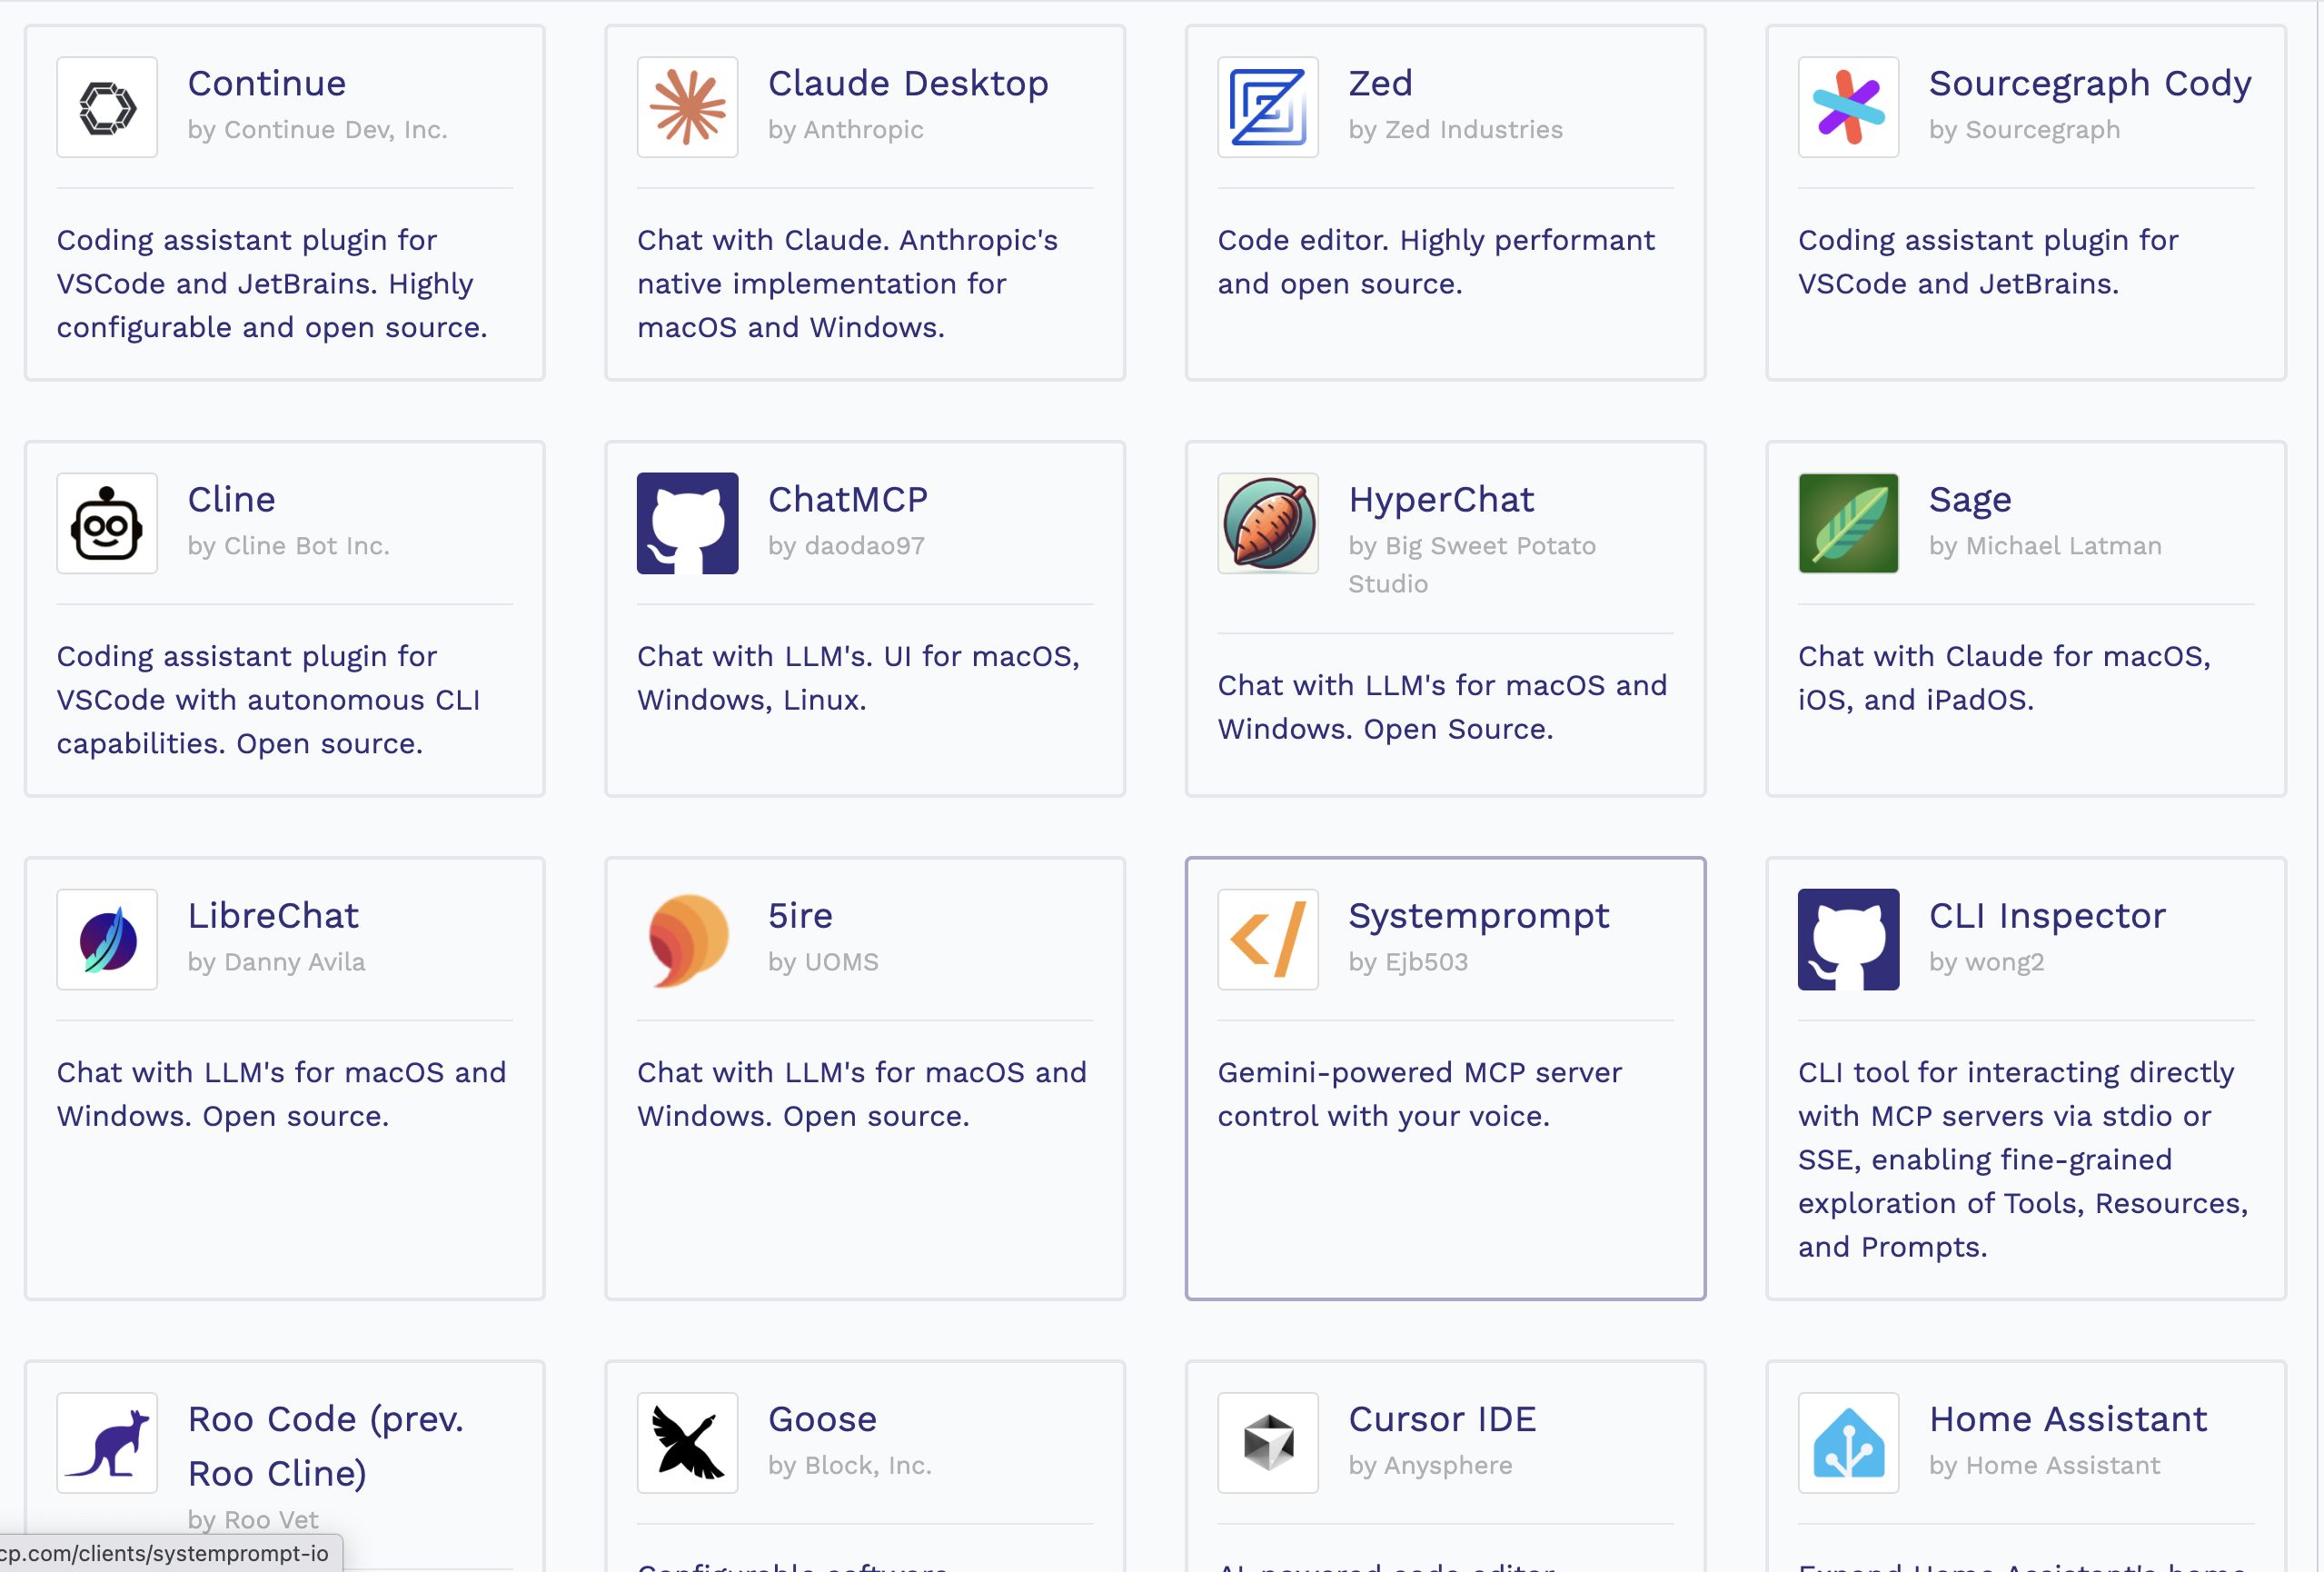Click the Zed blue logo icon
2324x1572 pixels.
(x=1267, y=107)
